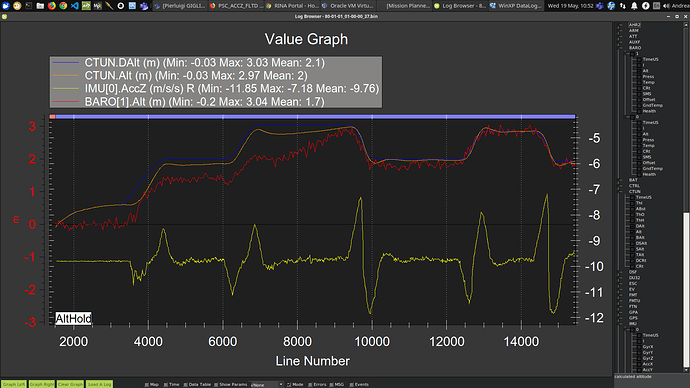Click the AltHold flight mode label
The height and width of the screenshot is (388, 690).
pyautogui.click(x=73, y=318)
